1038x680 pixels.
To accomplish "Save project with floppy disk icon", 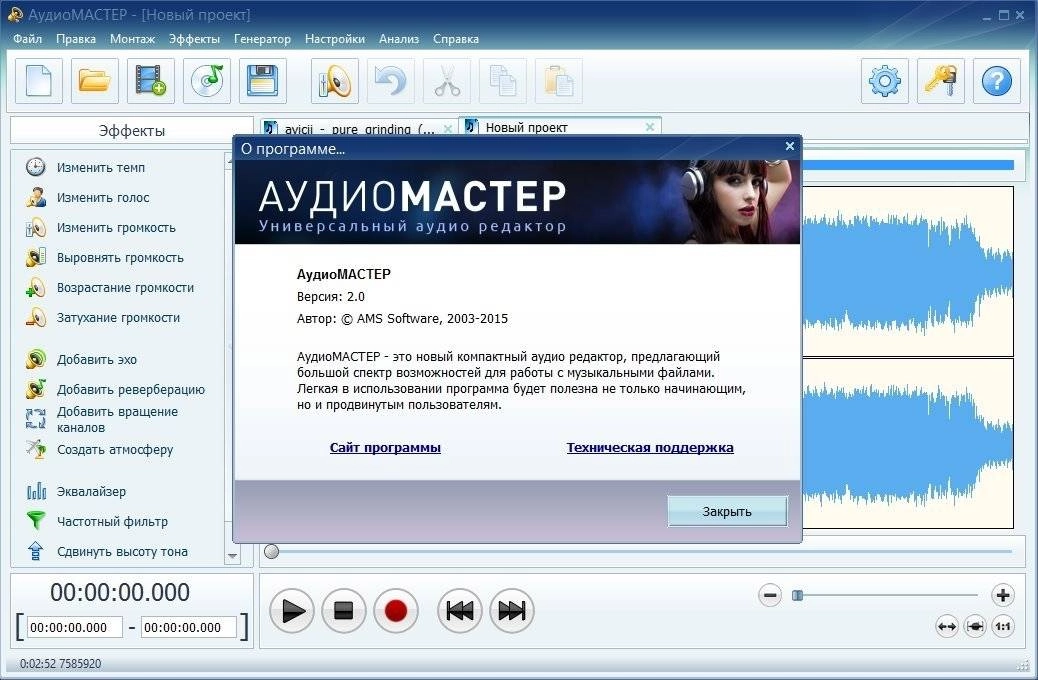I will click(x=263, y=81).
